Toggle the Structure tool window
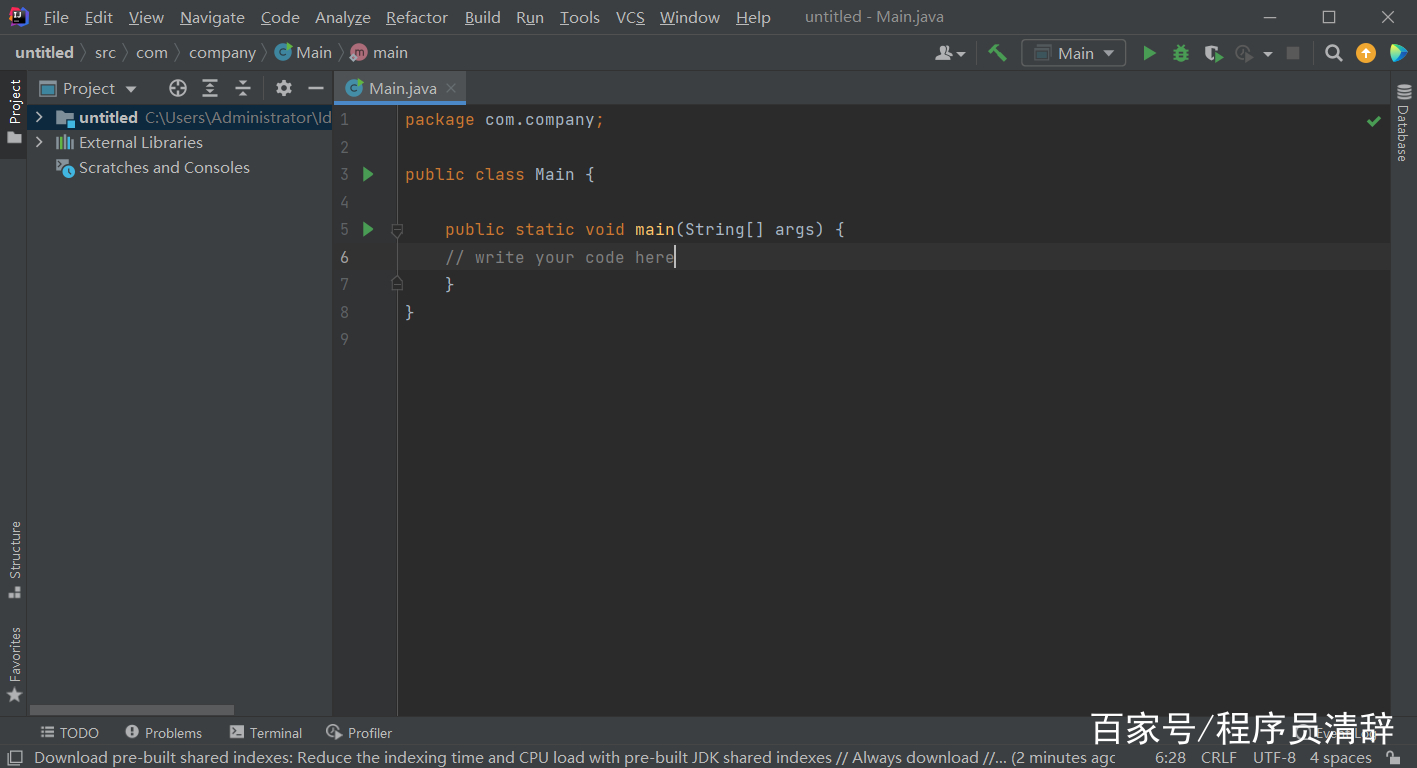This screenshot has height=768, width=1417. (x=14, y=558)
